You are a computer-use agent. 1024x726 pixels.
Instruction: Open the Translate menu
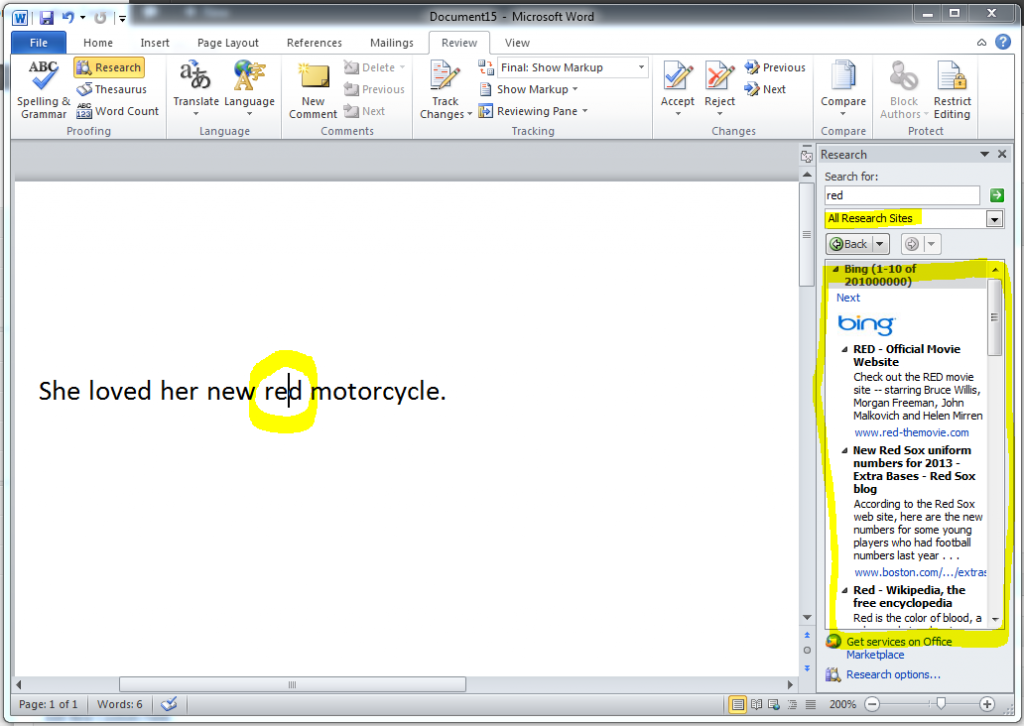point(196,89)
